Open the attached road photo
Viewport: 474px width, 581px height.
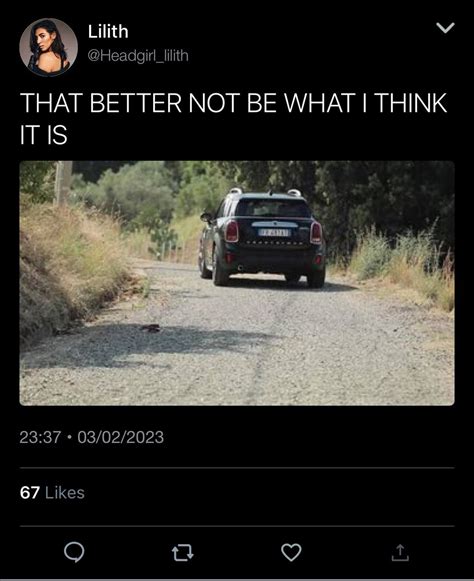tap(237, 283)
